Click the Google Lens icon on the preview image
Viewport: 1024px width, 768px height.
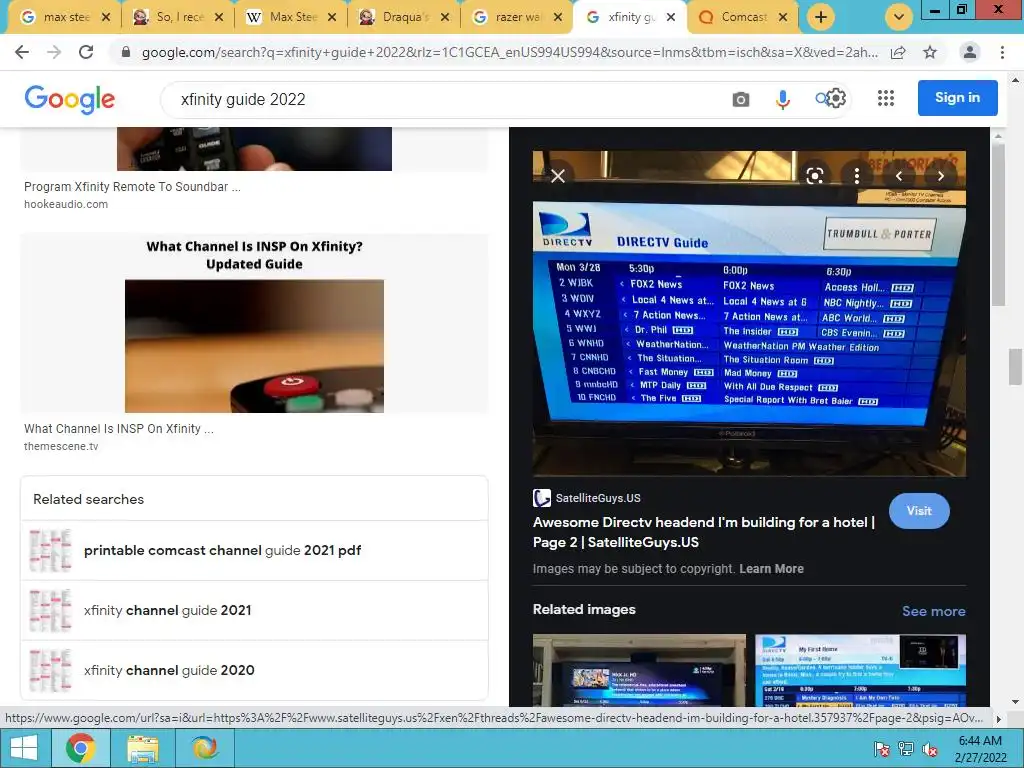click(x=814, y=176)
